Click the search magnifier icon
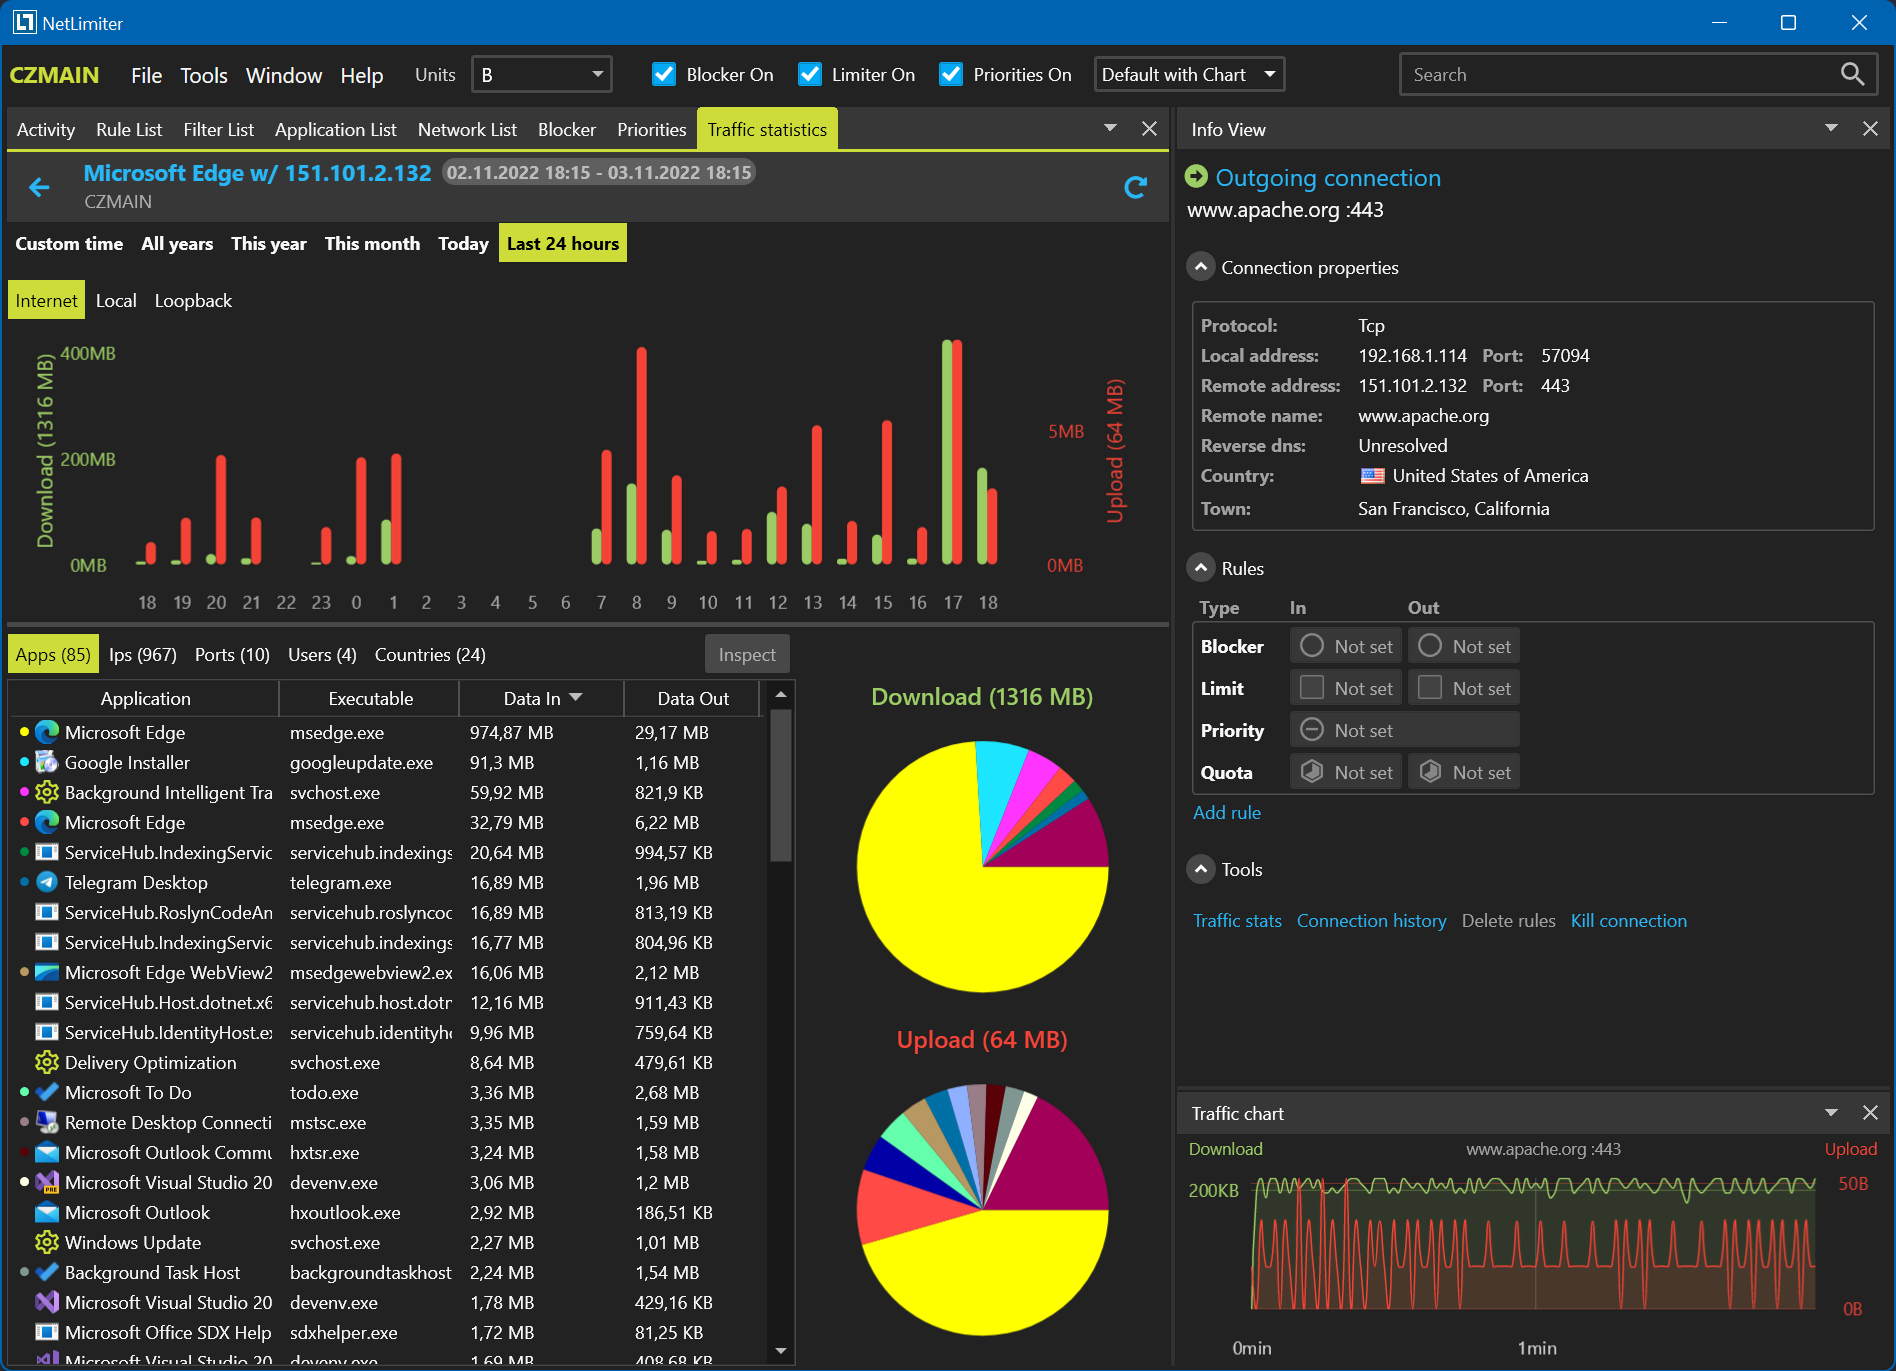 [x=1852, y=74]
